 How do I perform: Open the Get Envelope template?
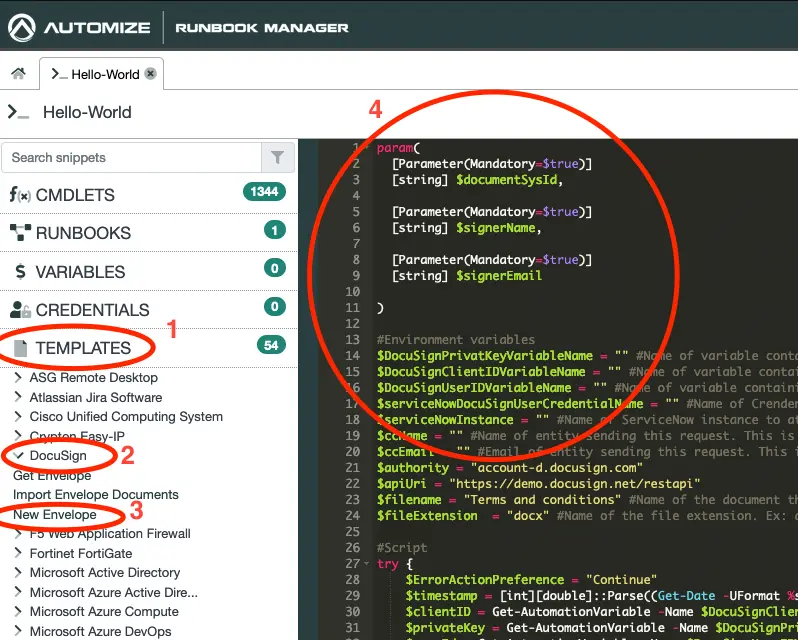pyautogui.click(x=52, y=475)
